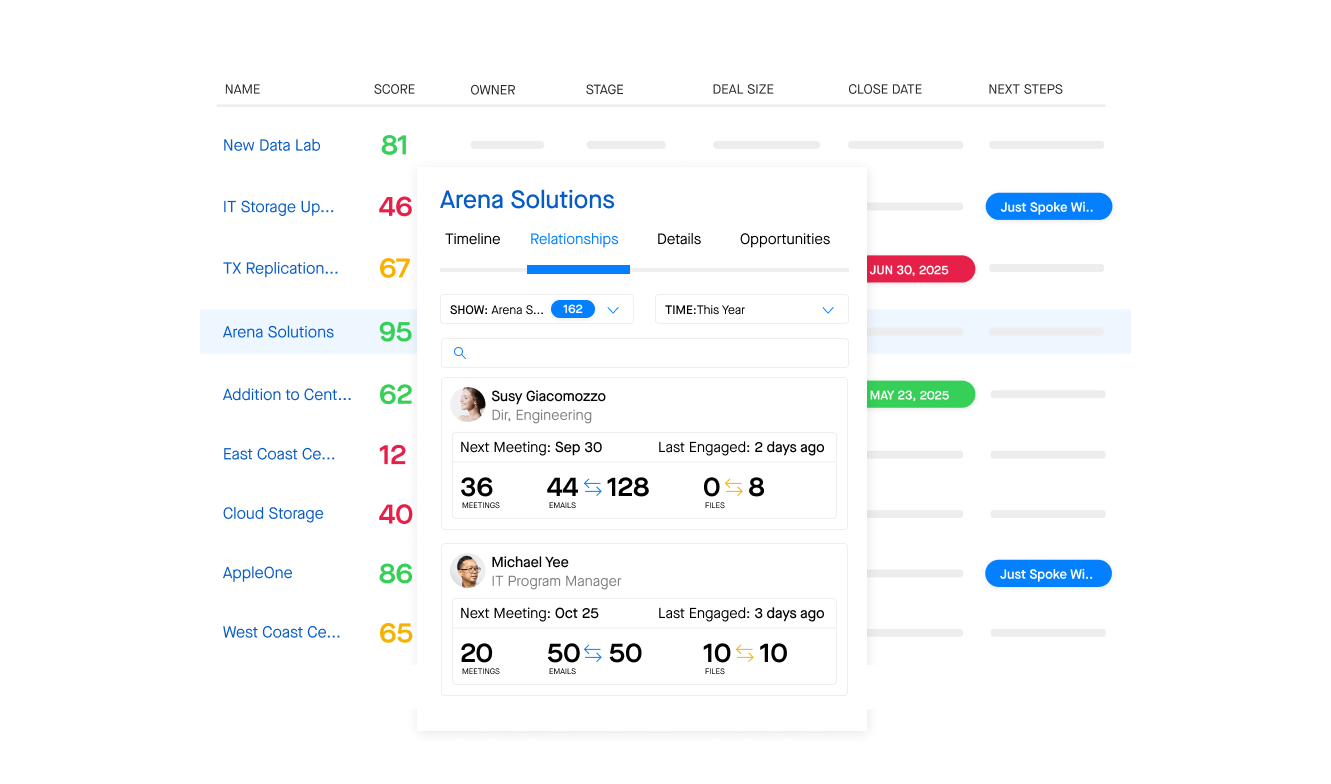Screen dimensions: 1331x784
Task: Open the West Coast Ce... deal
Action: point(282,632)
